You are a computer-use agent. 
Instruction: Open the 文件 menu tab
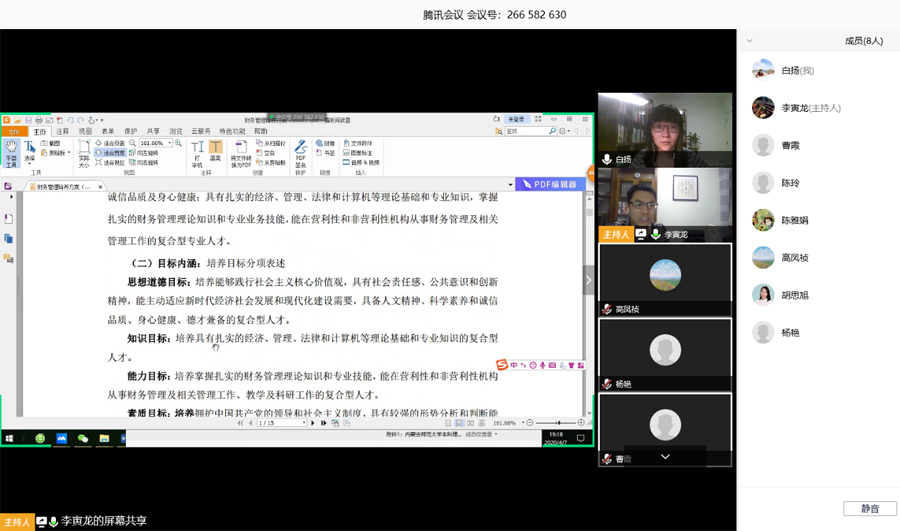click(13, 131)
